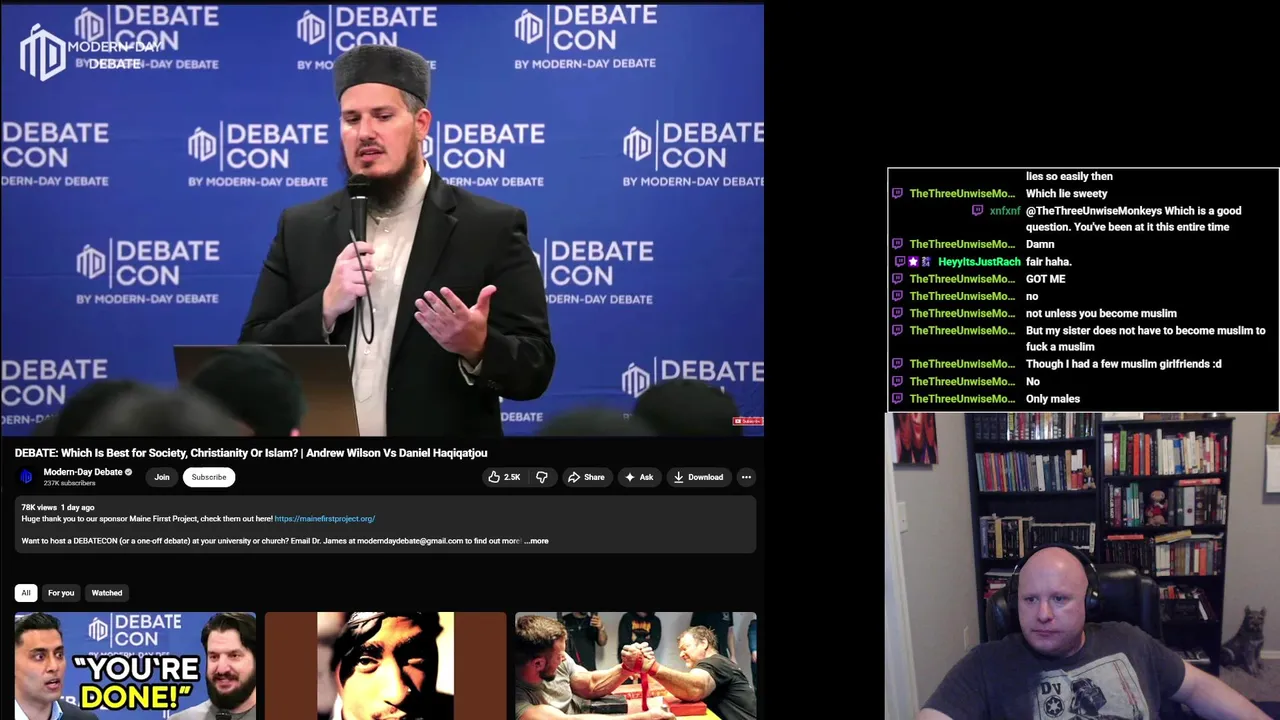Click the 237K subscribers count text

70,483
